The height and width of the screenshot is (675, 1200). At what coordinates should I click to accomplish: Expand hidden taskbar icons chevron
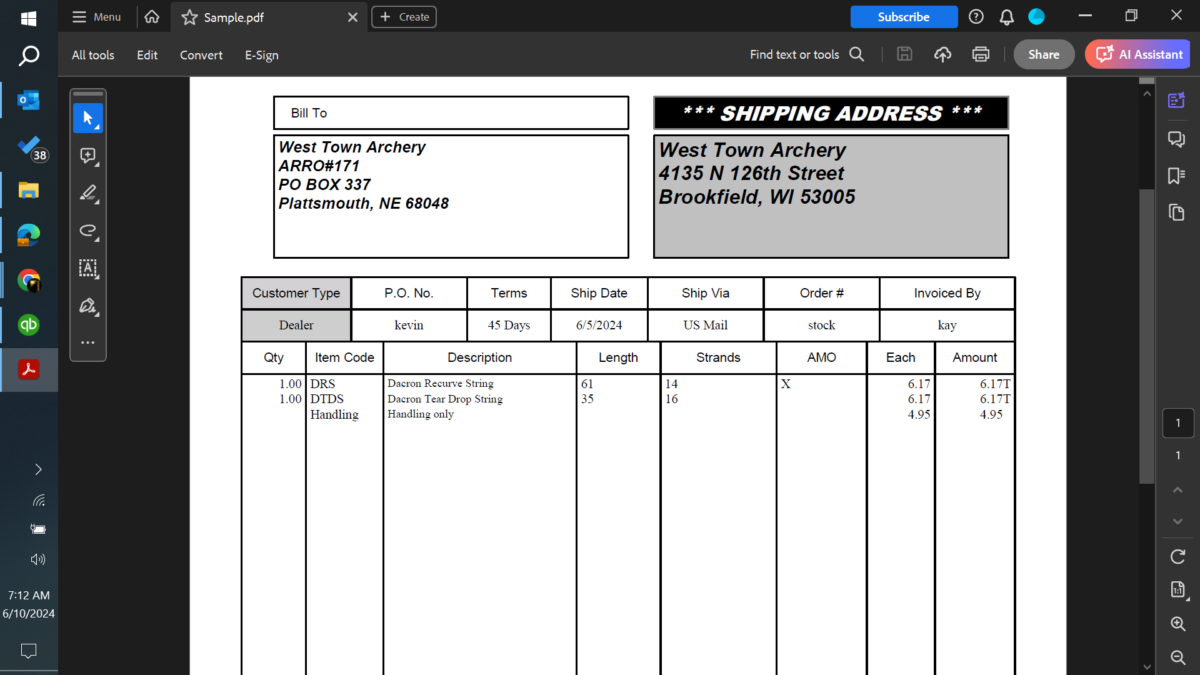(38, 469)
